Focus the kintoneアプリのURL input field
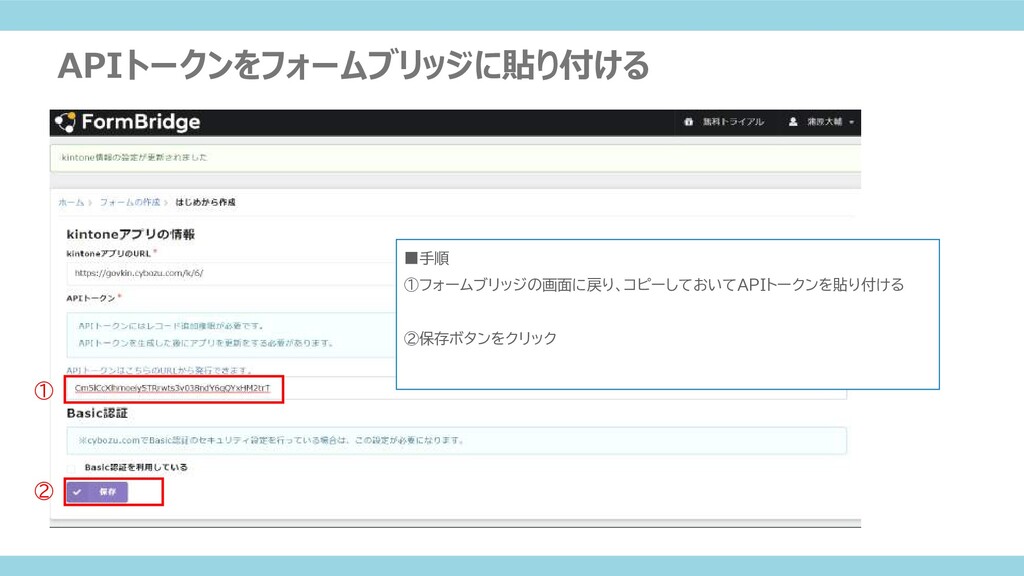1024x576 pixels. [x=231, y=273]
